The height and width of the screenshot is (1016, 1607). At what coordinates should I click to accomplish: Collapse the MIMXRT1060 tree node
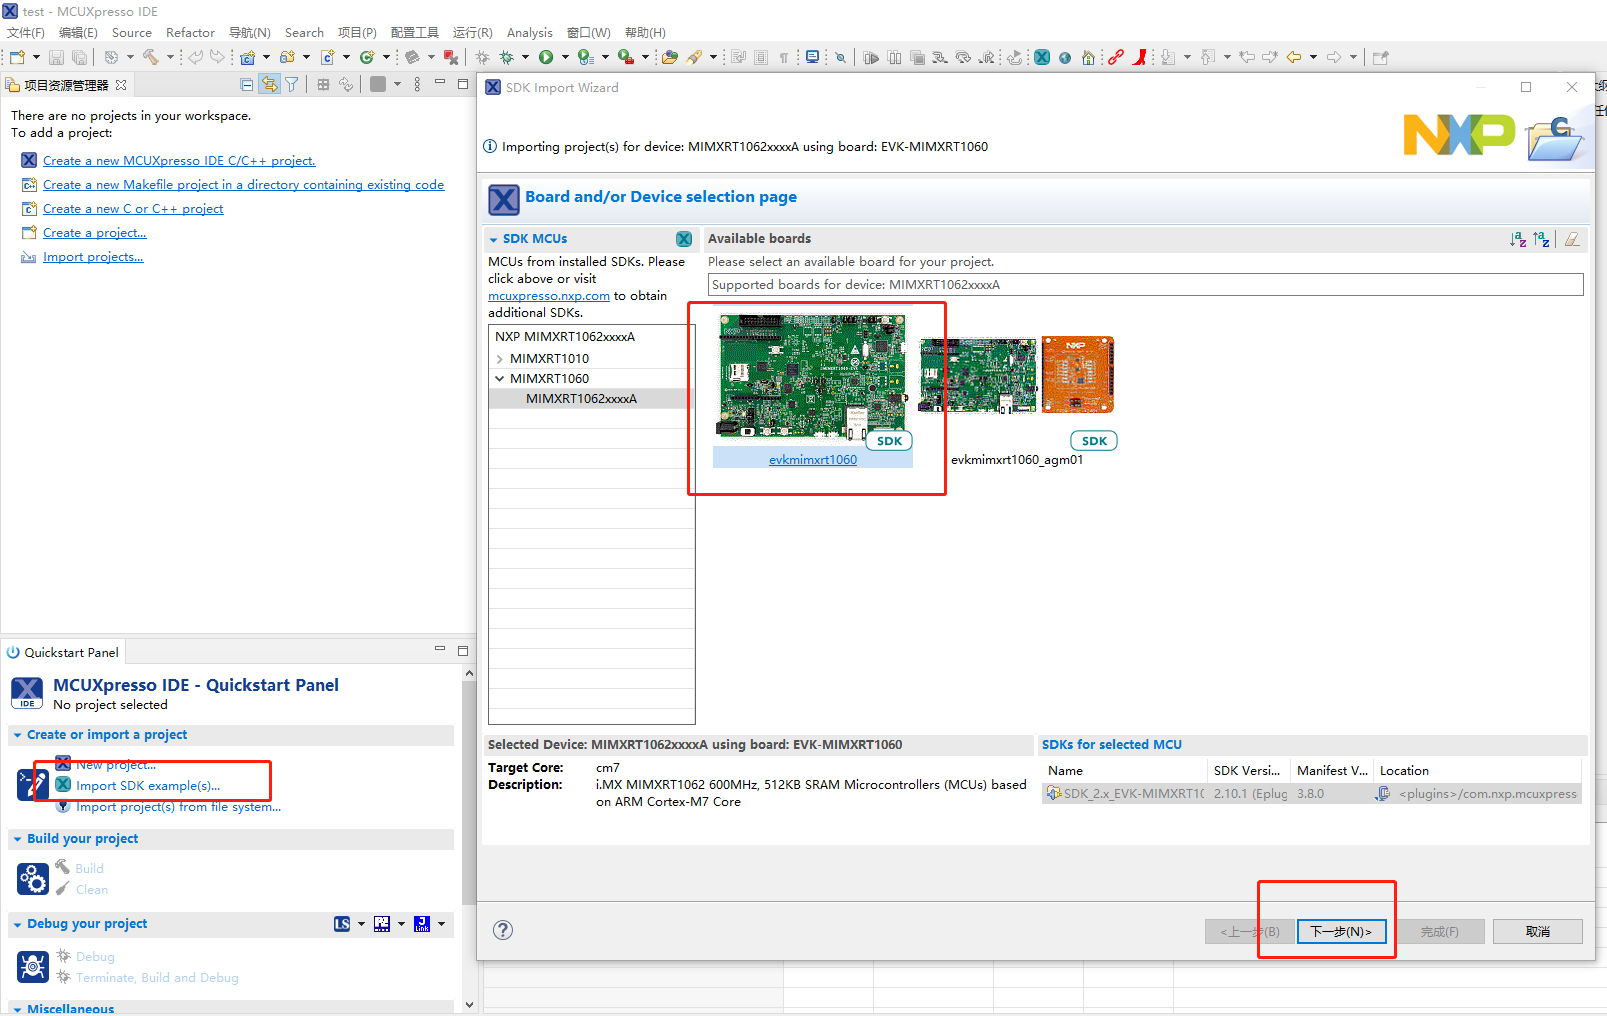click(x=500, y=379)
